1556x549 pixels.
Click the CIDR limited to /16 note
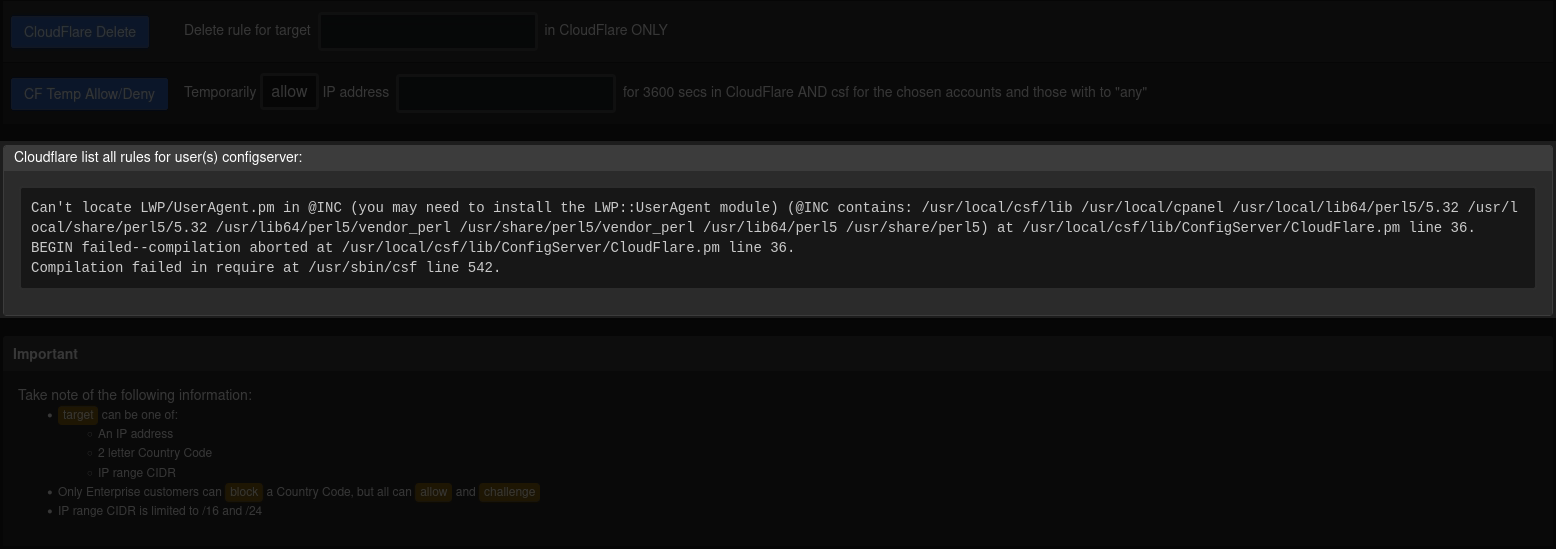pos(160,511)
